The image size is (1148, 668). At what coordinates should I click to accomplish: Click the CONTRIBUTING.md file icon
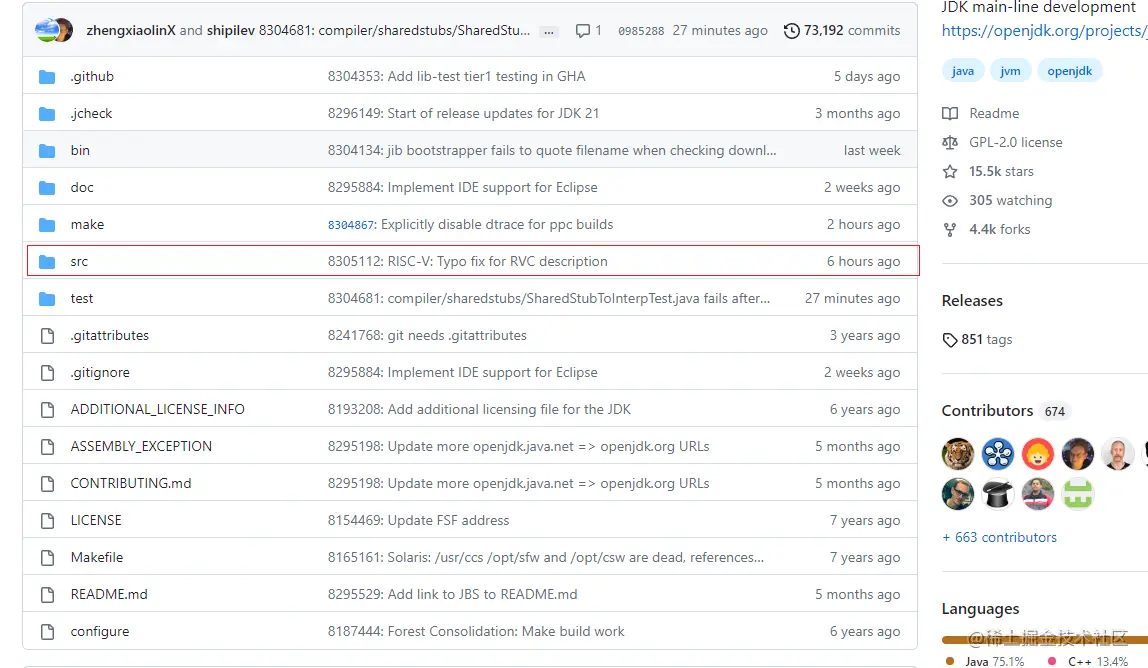[48, 483]
